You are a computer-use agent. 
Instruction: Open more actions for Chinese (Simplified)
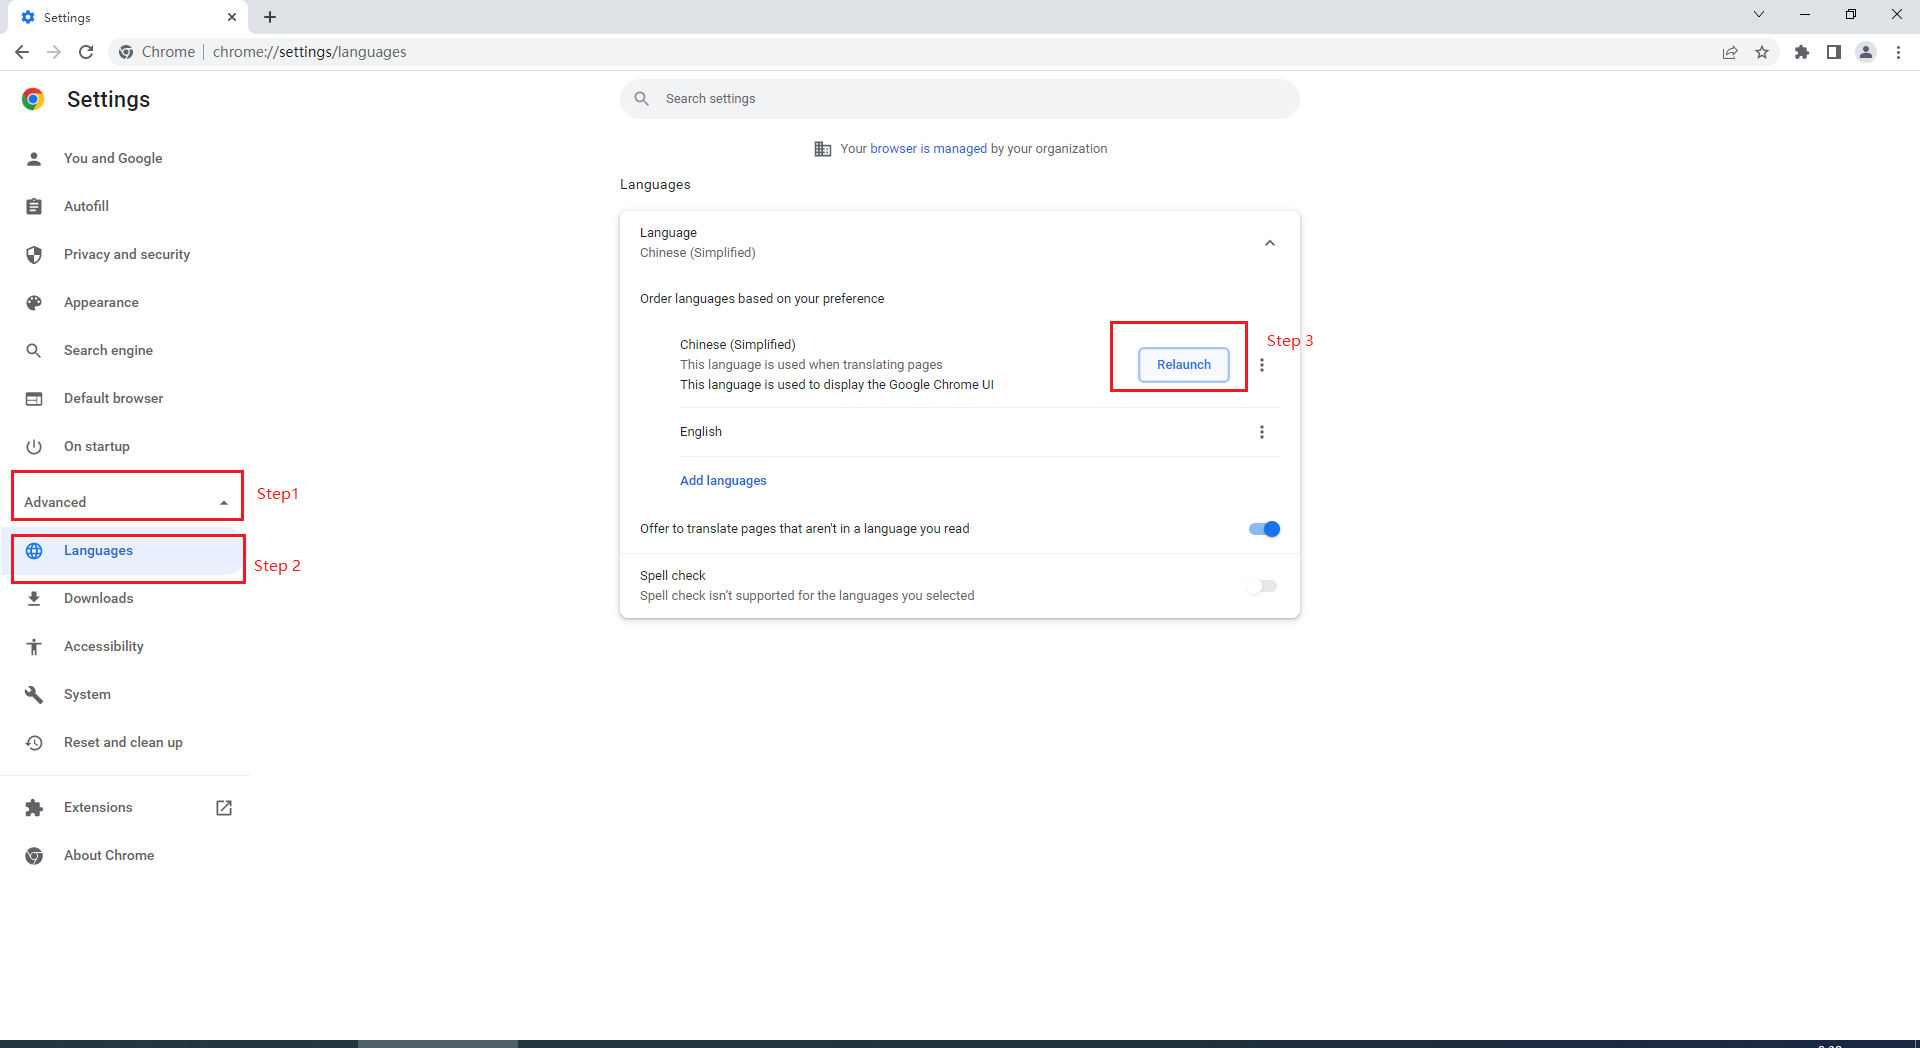[x=1262, y=365]
